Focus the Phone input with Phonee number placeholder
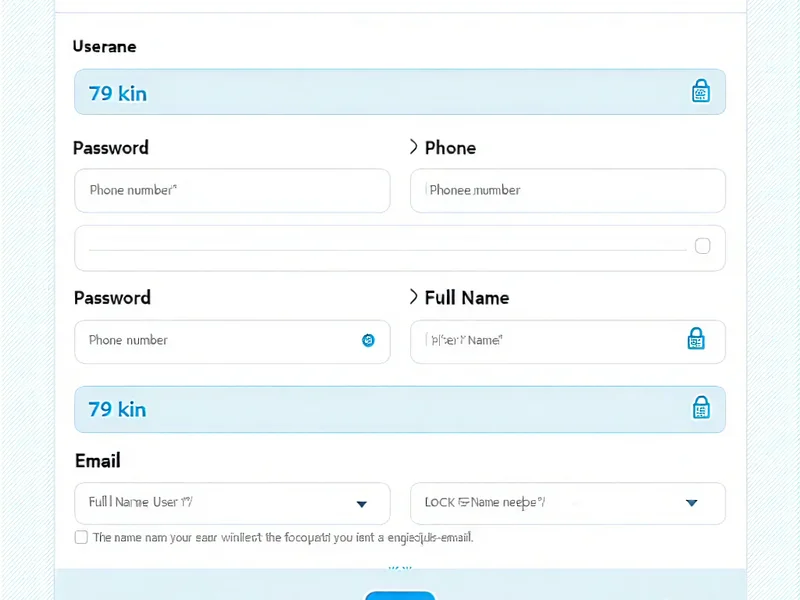The width and height of the screenshot is (800, 600). click(567, 190)
